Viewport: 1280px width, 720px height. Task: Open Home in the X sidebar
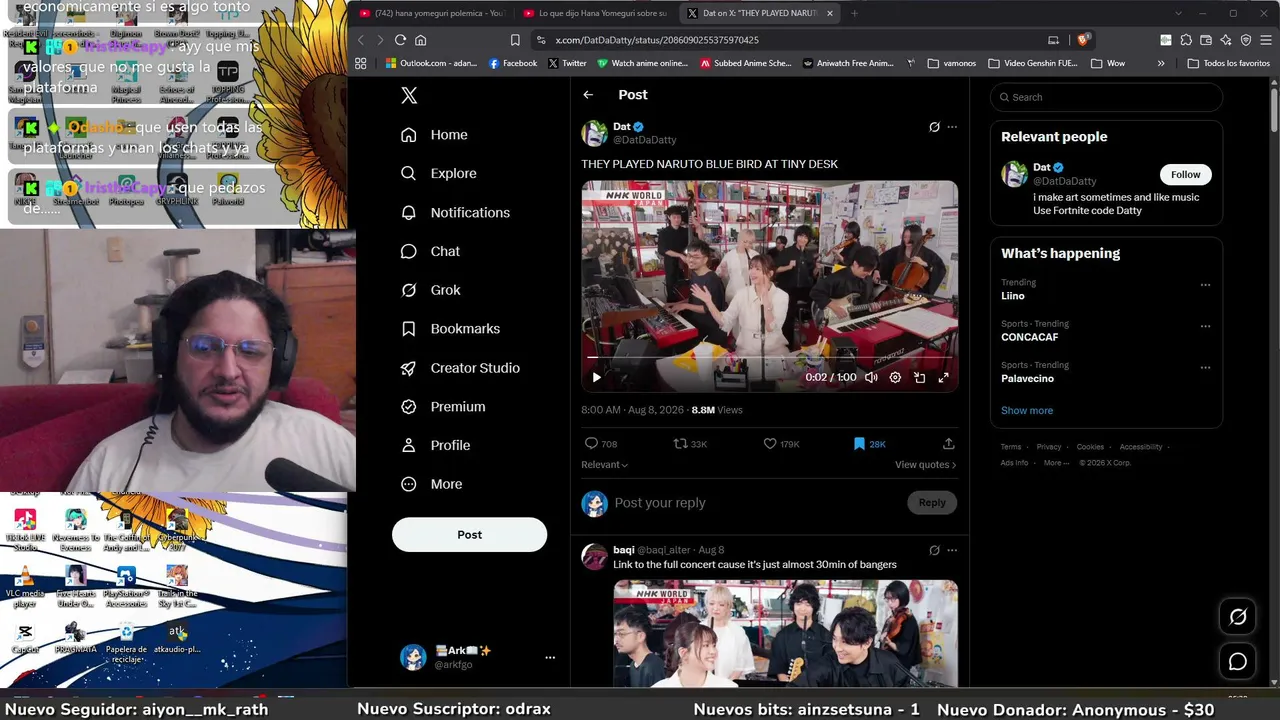click(435, 135)
